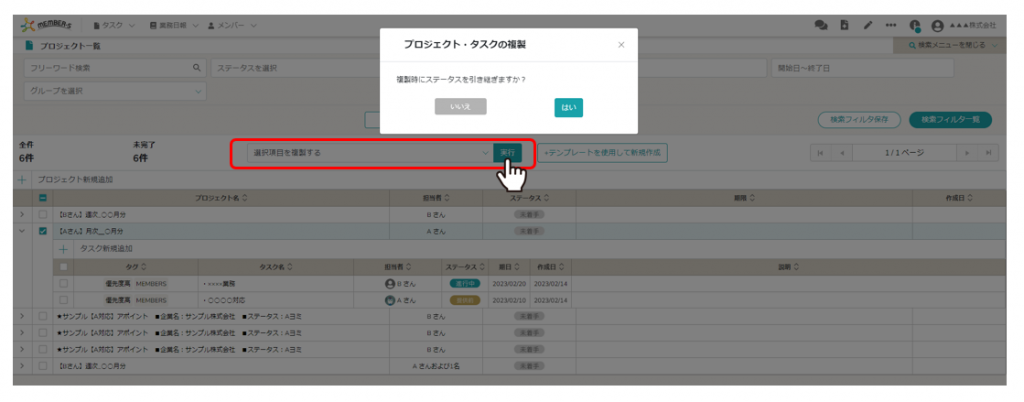Open the グループを選択 dropdown
The height and width of the screenshot is (402, 1024).
(115, 91)
